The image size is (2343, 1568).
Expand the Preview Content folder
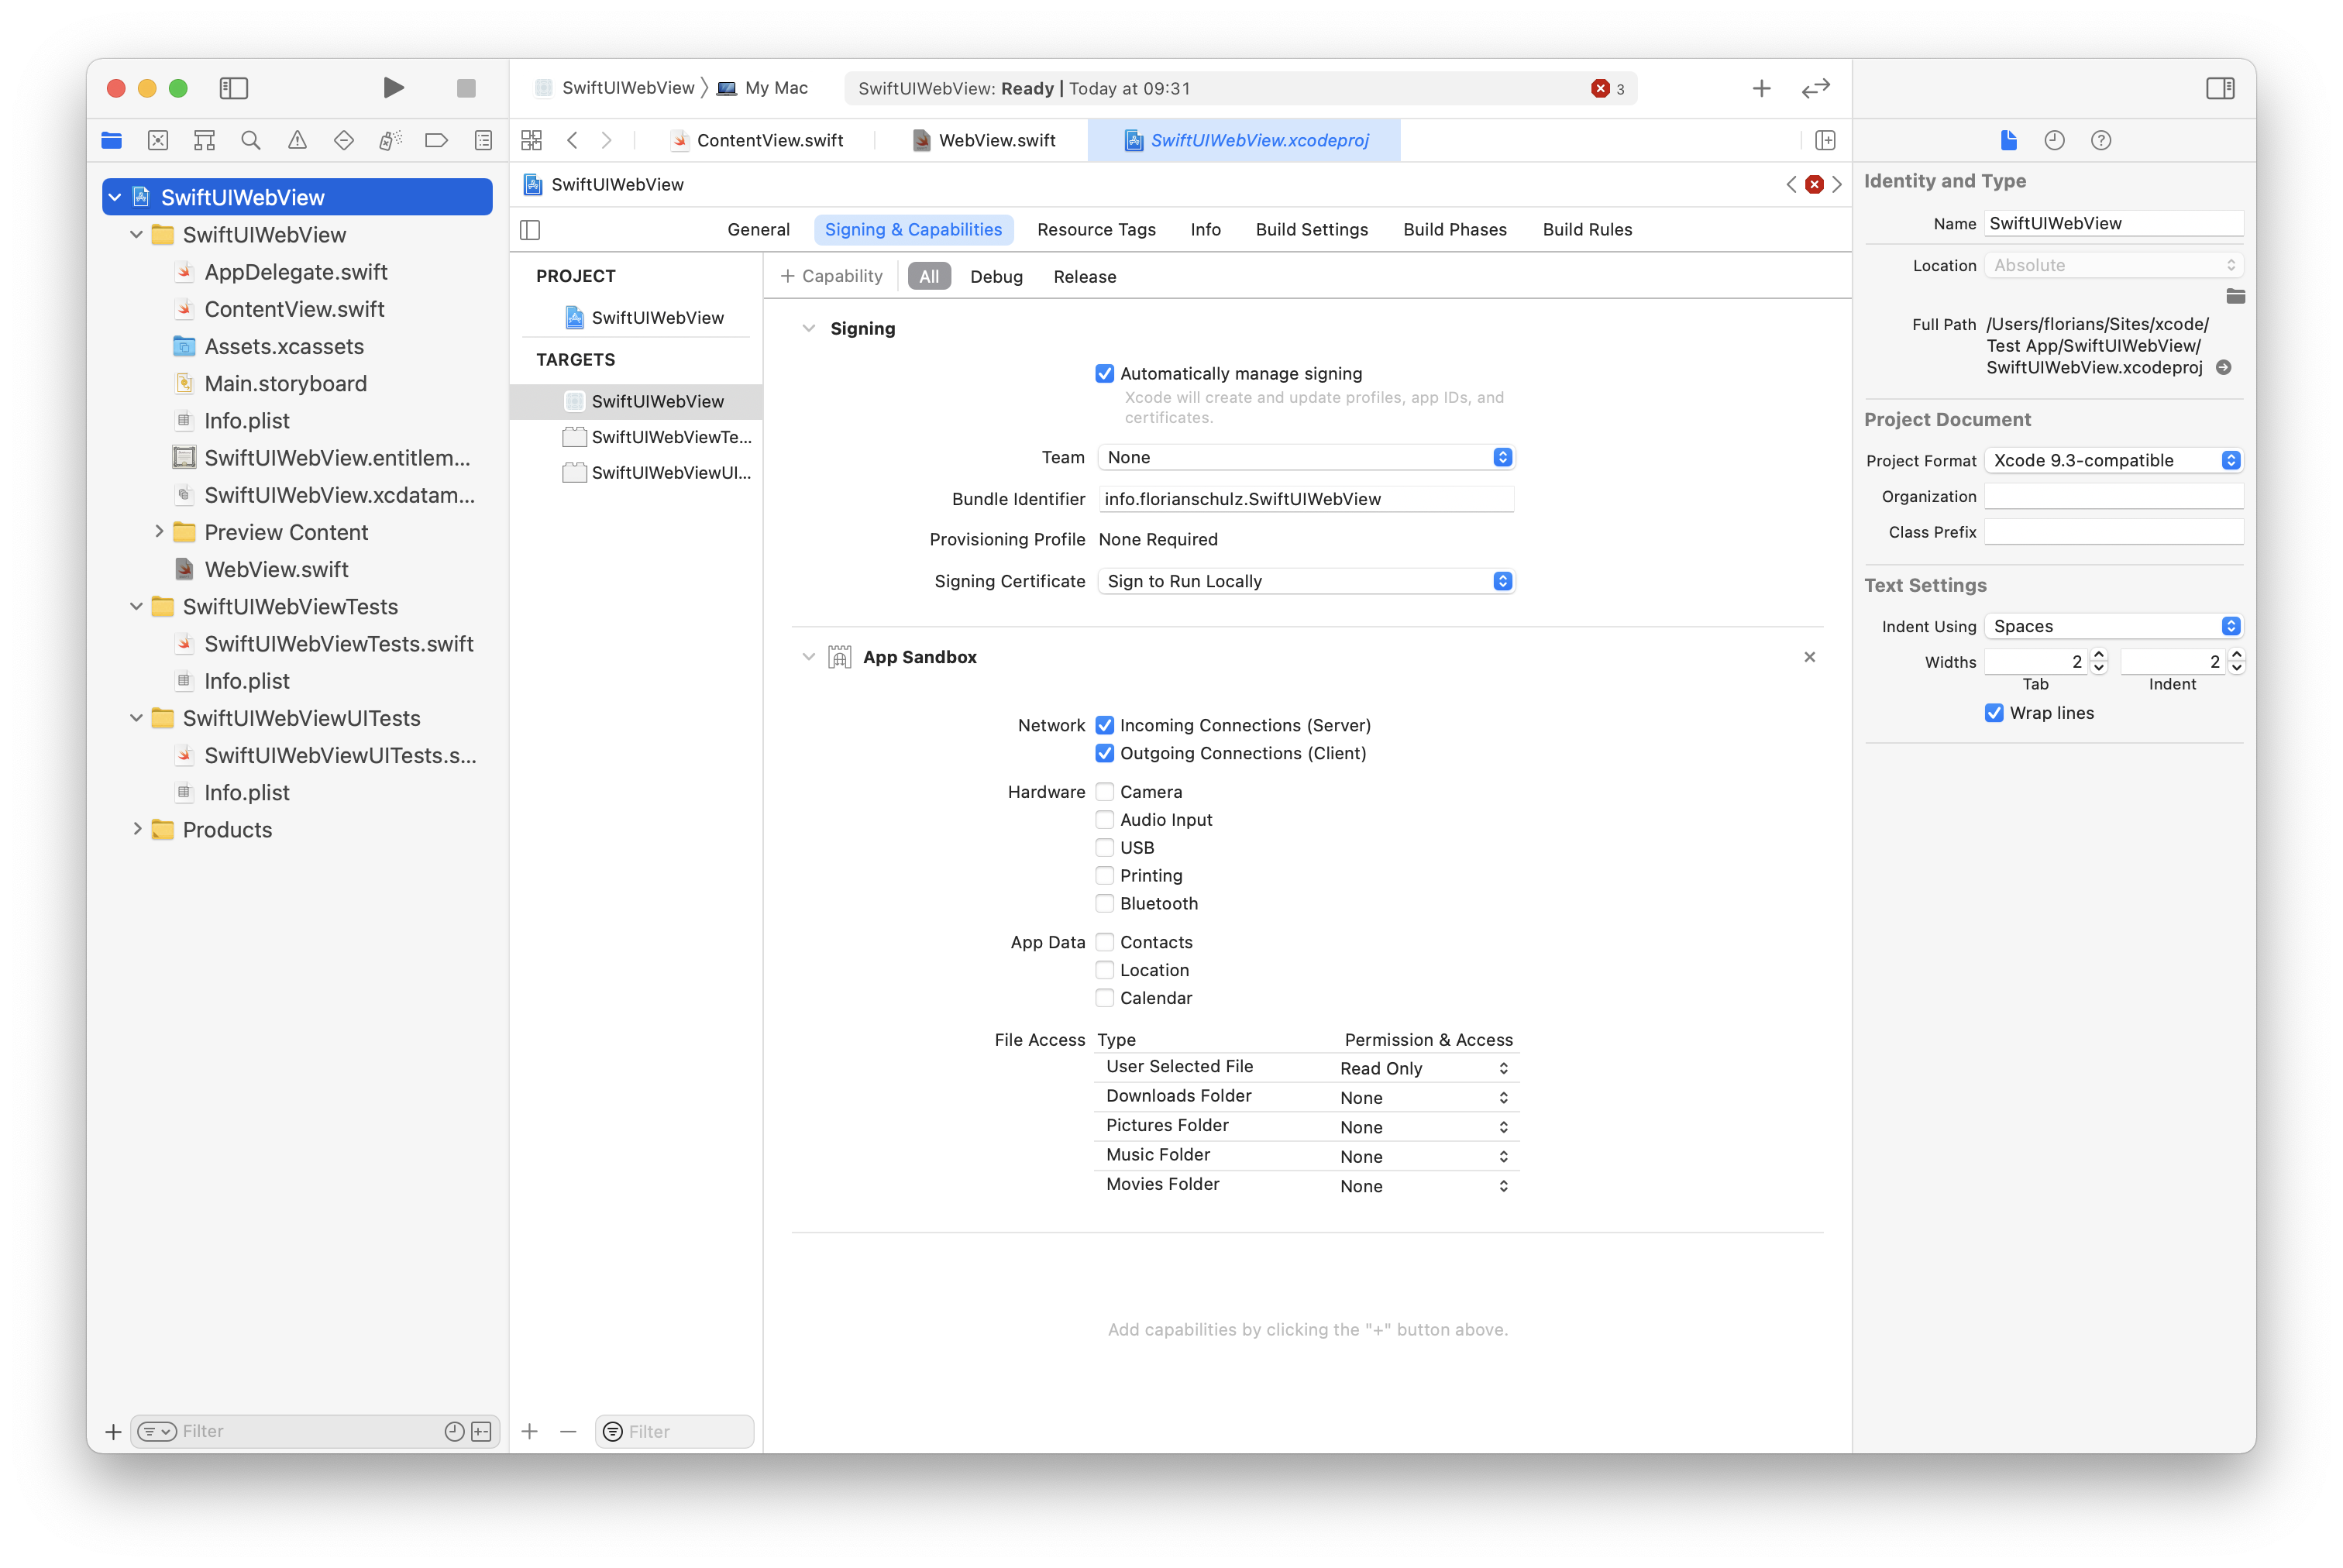point(159,532)
